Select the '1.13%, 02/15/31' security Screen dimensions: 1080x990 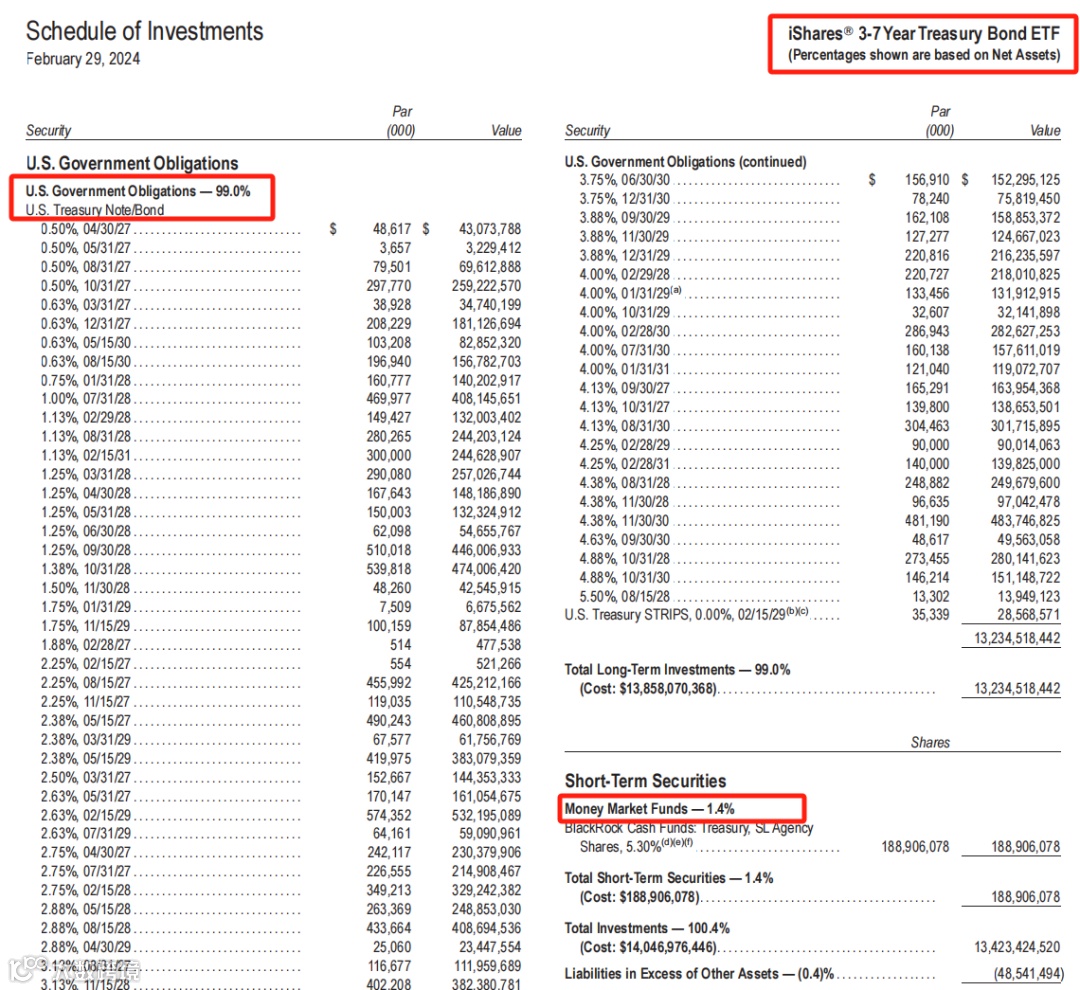(x=85, y=455)
